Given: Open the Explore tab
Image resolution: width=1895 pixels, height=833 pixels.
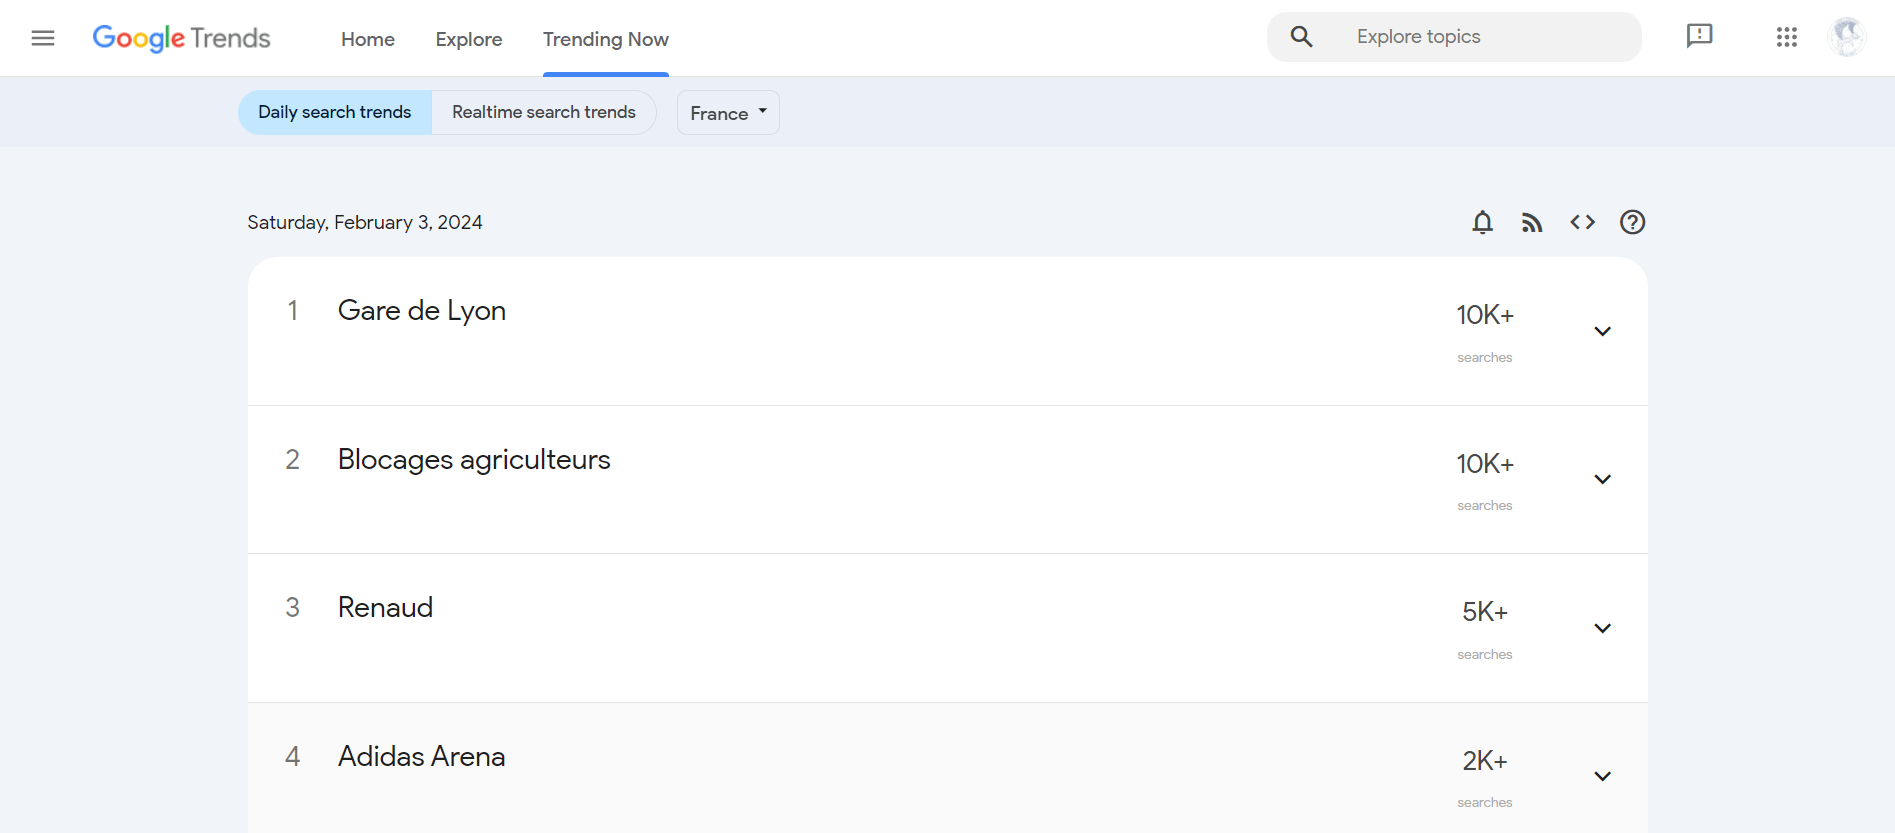Looking at the screenshot, I should (x=469, y=39).
